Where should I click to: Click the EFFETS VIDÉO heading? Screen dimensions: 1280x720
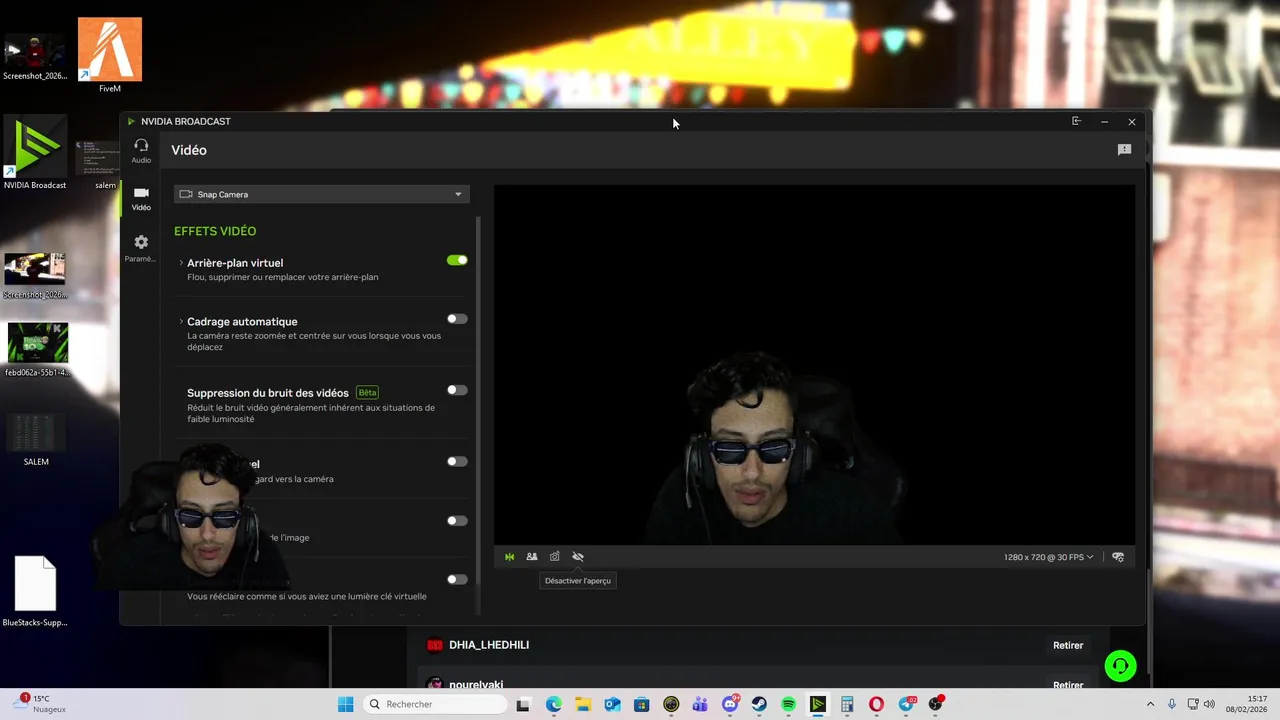pyautogui.click(x=215, y=231)
